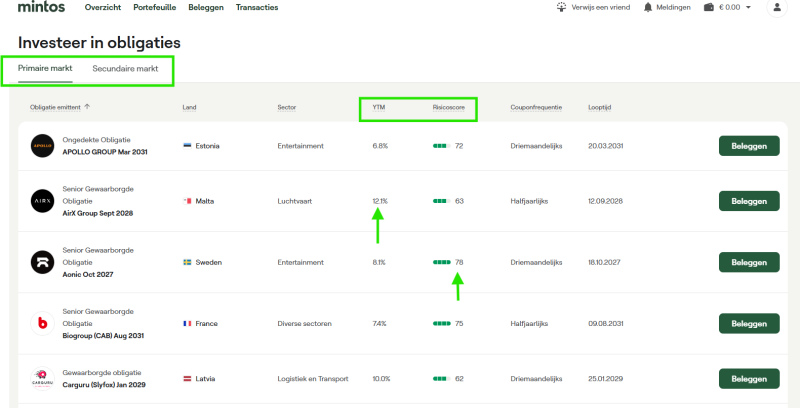This screenshot has width=800, height=408.
Task: Click the 7.4% YTM value
Action: (x=380, y=323)
